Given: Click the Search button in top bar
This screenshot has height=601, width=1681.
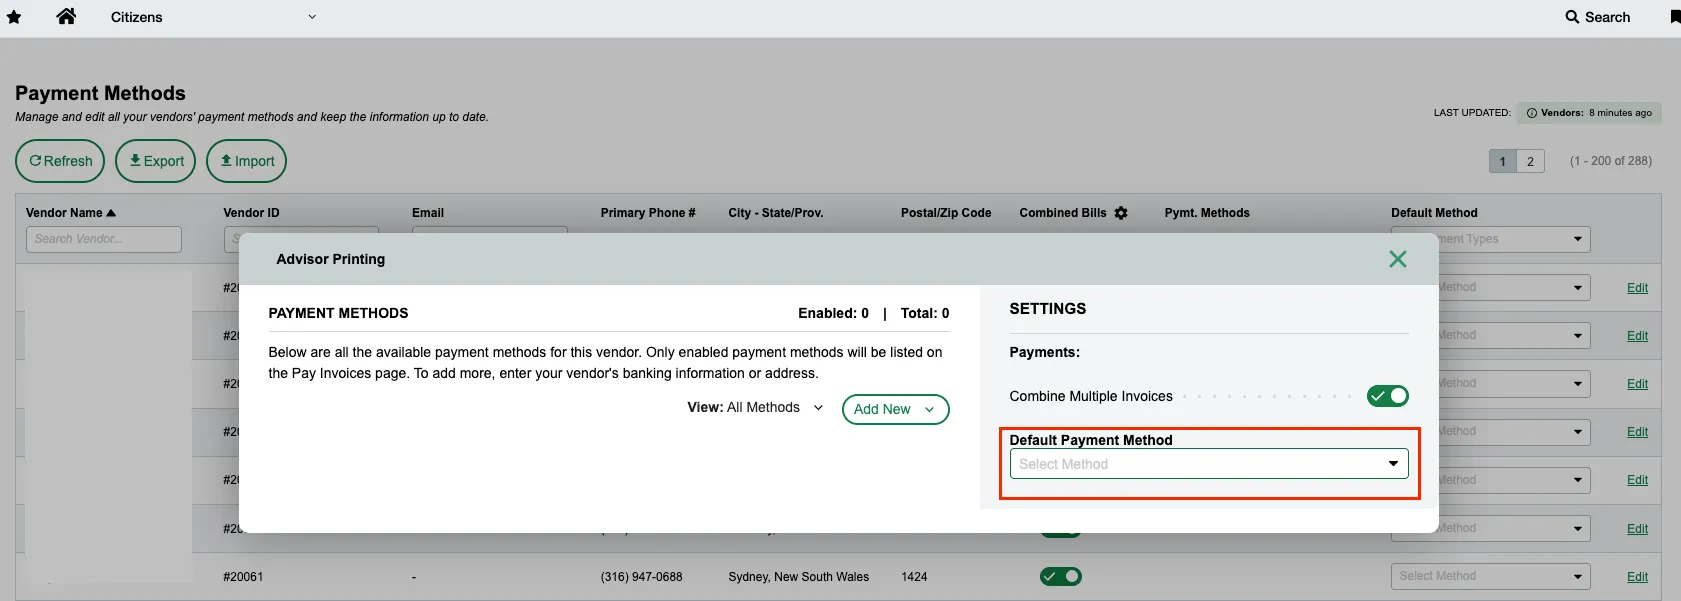Looking at the screenshot, I should 1598,17.
